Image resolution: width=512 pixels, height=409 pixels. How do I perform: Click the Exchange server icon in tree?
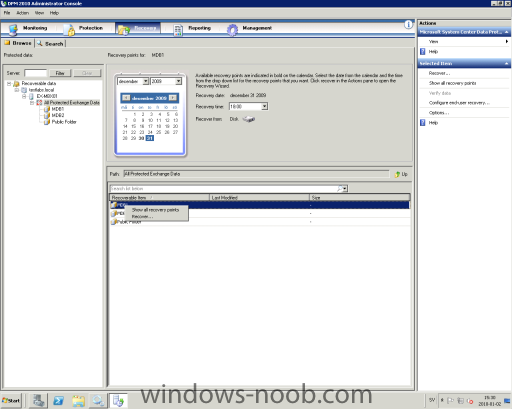31,96
